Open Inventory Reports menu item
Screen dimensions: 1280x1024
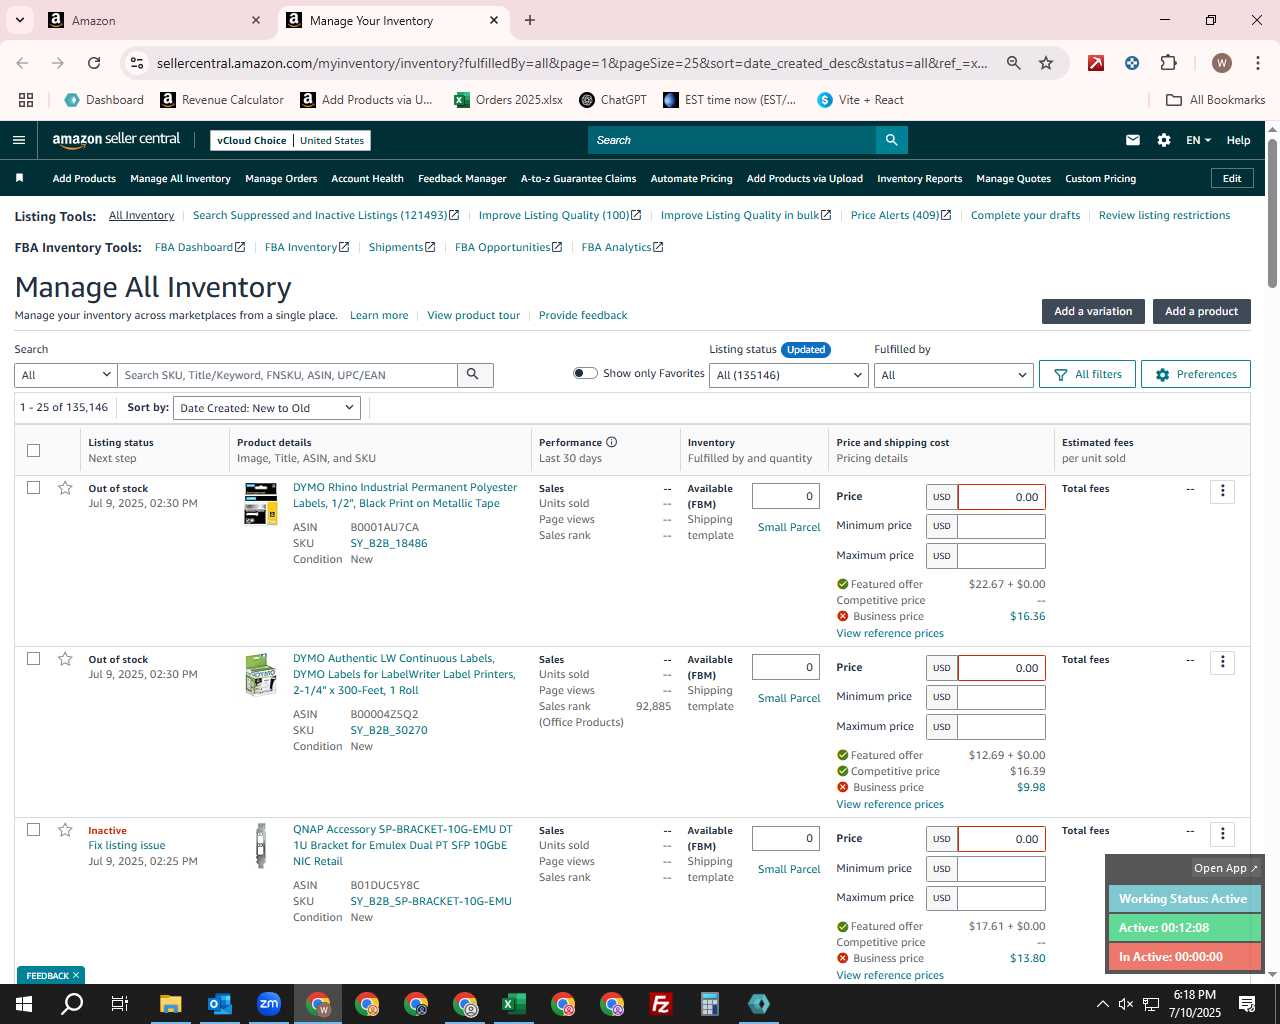click(919, 178)
